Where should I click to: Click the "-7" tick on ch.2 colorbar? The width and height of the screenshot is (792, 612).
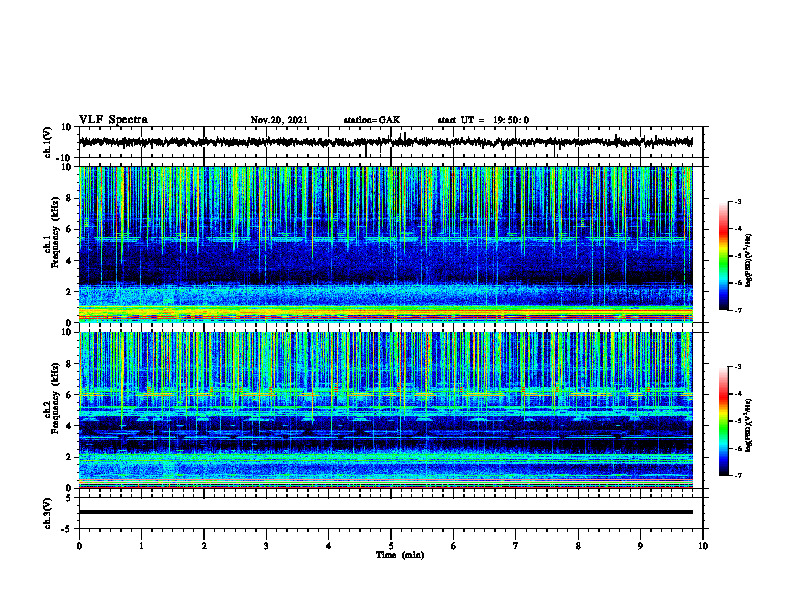pyautogui.click(x=738, y=475)
